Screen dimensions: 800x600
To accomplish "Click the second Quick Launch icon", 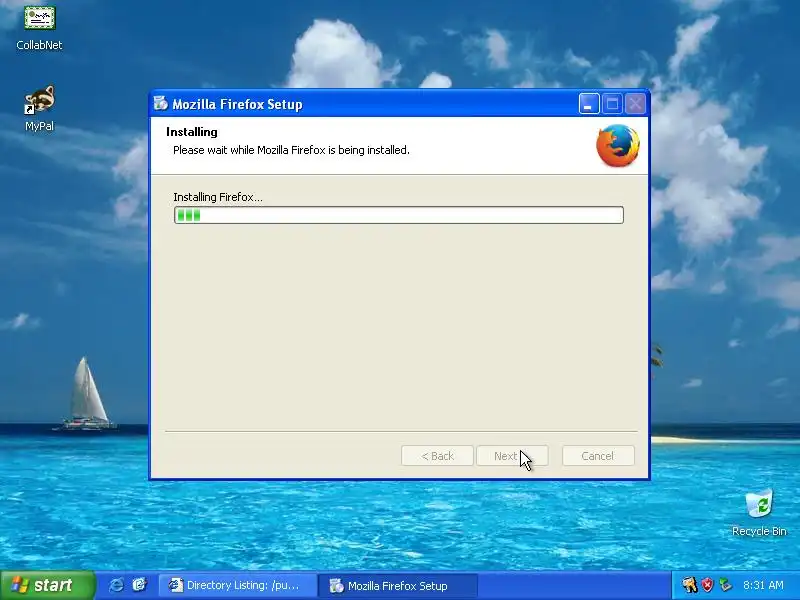I will pyautogui.click(x=139, y=585).
